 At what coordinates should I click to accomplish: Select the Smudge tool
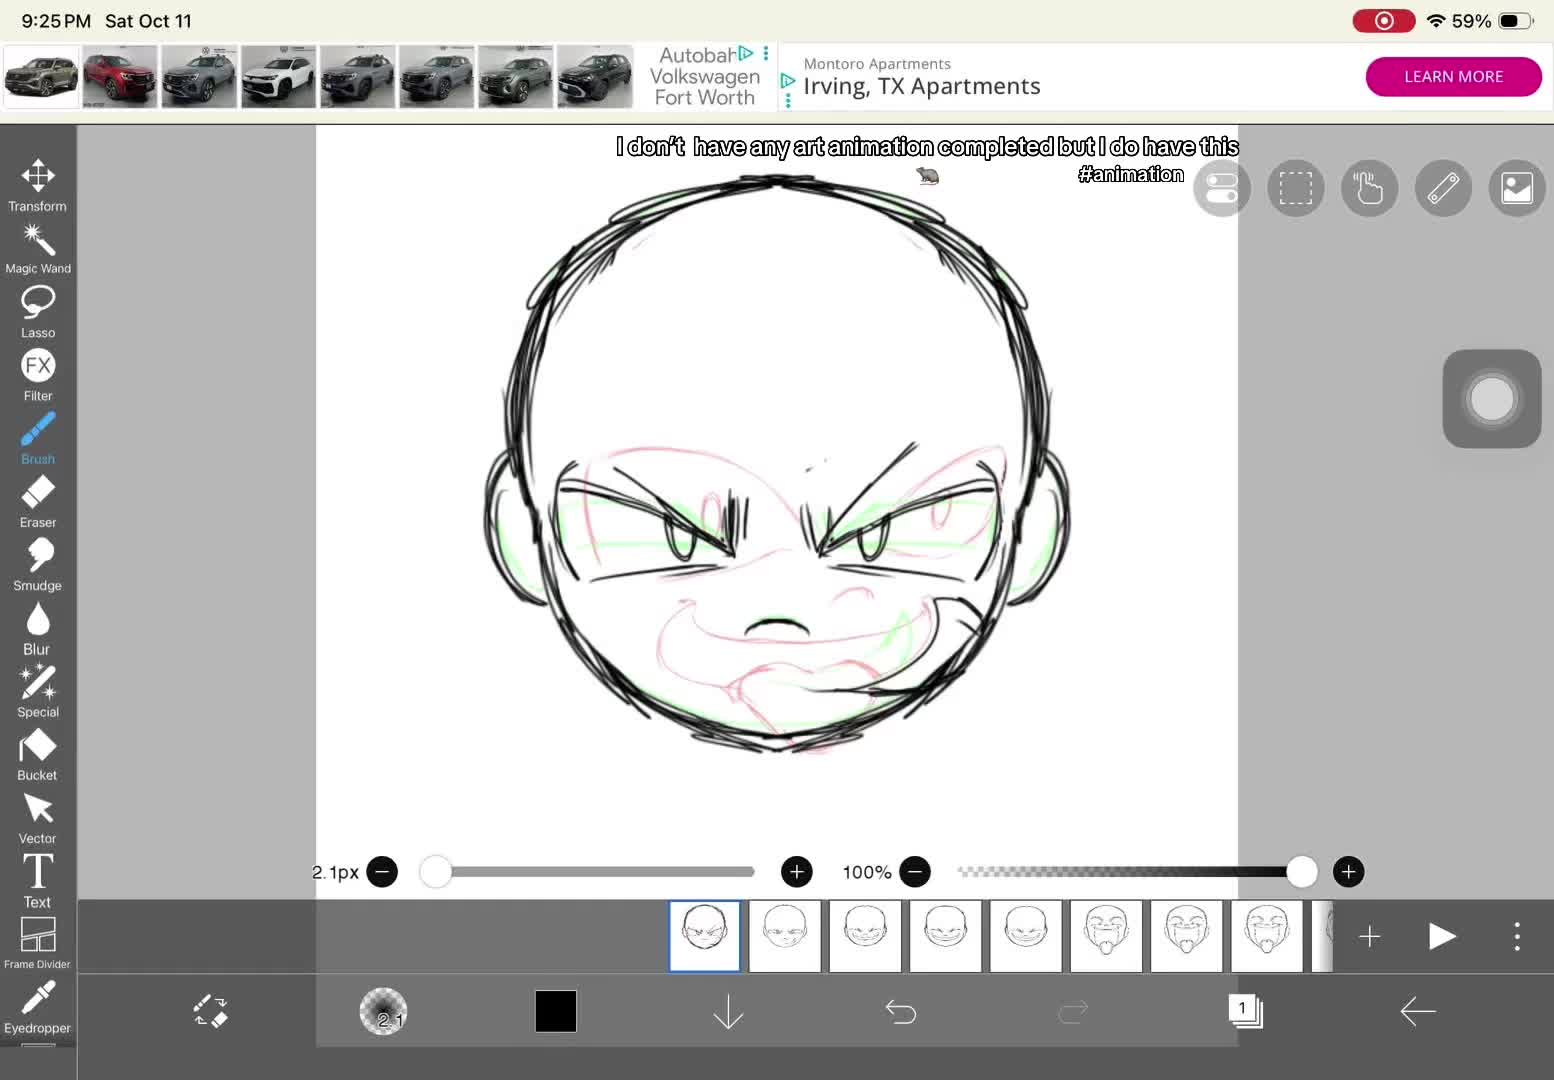[38, 565]
